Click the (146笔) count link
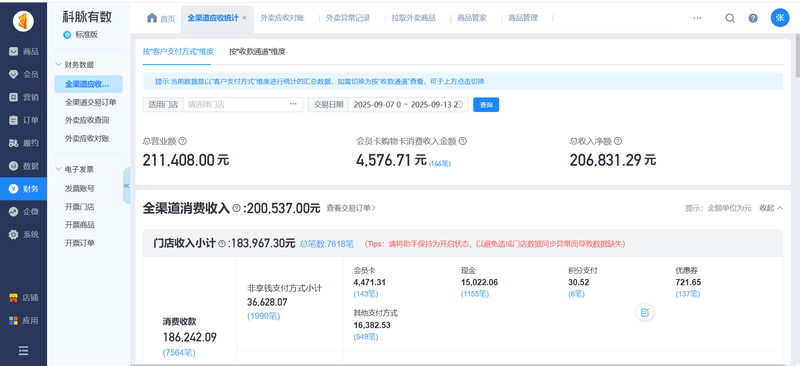Viewport: 800px width, 366px height. point(440,163)
